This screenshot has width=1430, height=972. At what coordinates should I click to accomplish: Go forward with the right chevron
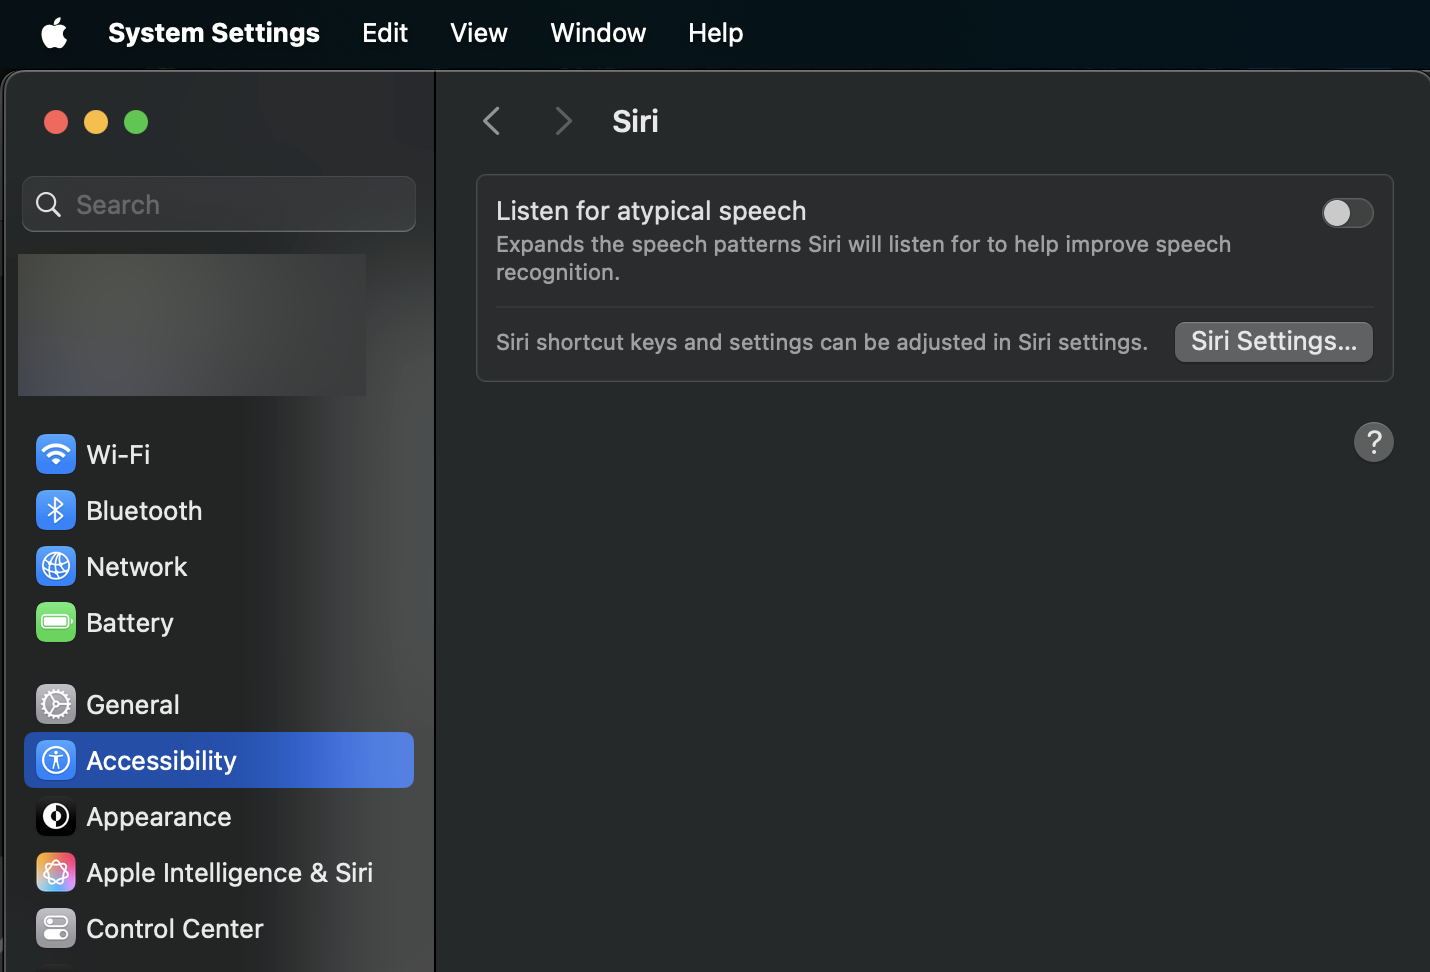pos(563,121)
